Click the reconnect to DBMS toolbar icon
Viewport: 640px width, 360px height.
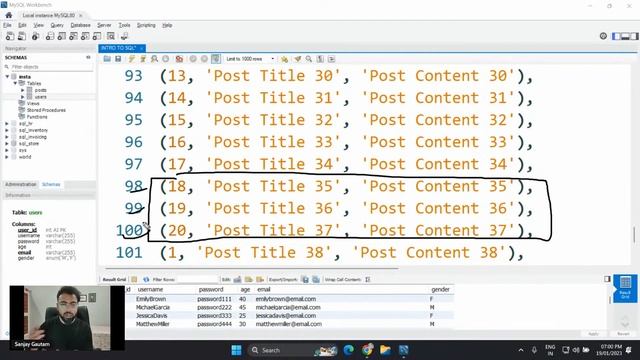pos(124,36)
